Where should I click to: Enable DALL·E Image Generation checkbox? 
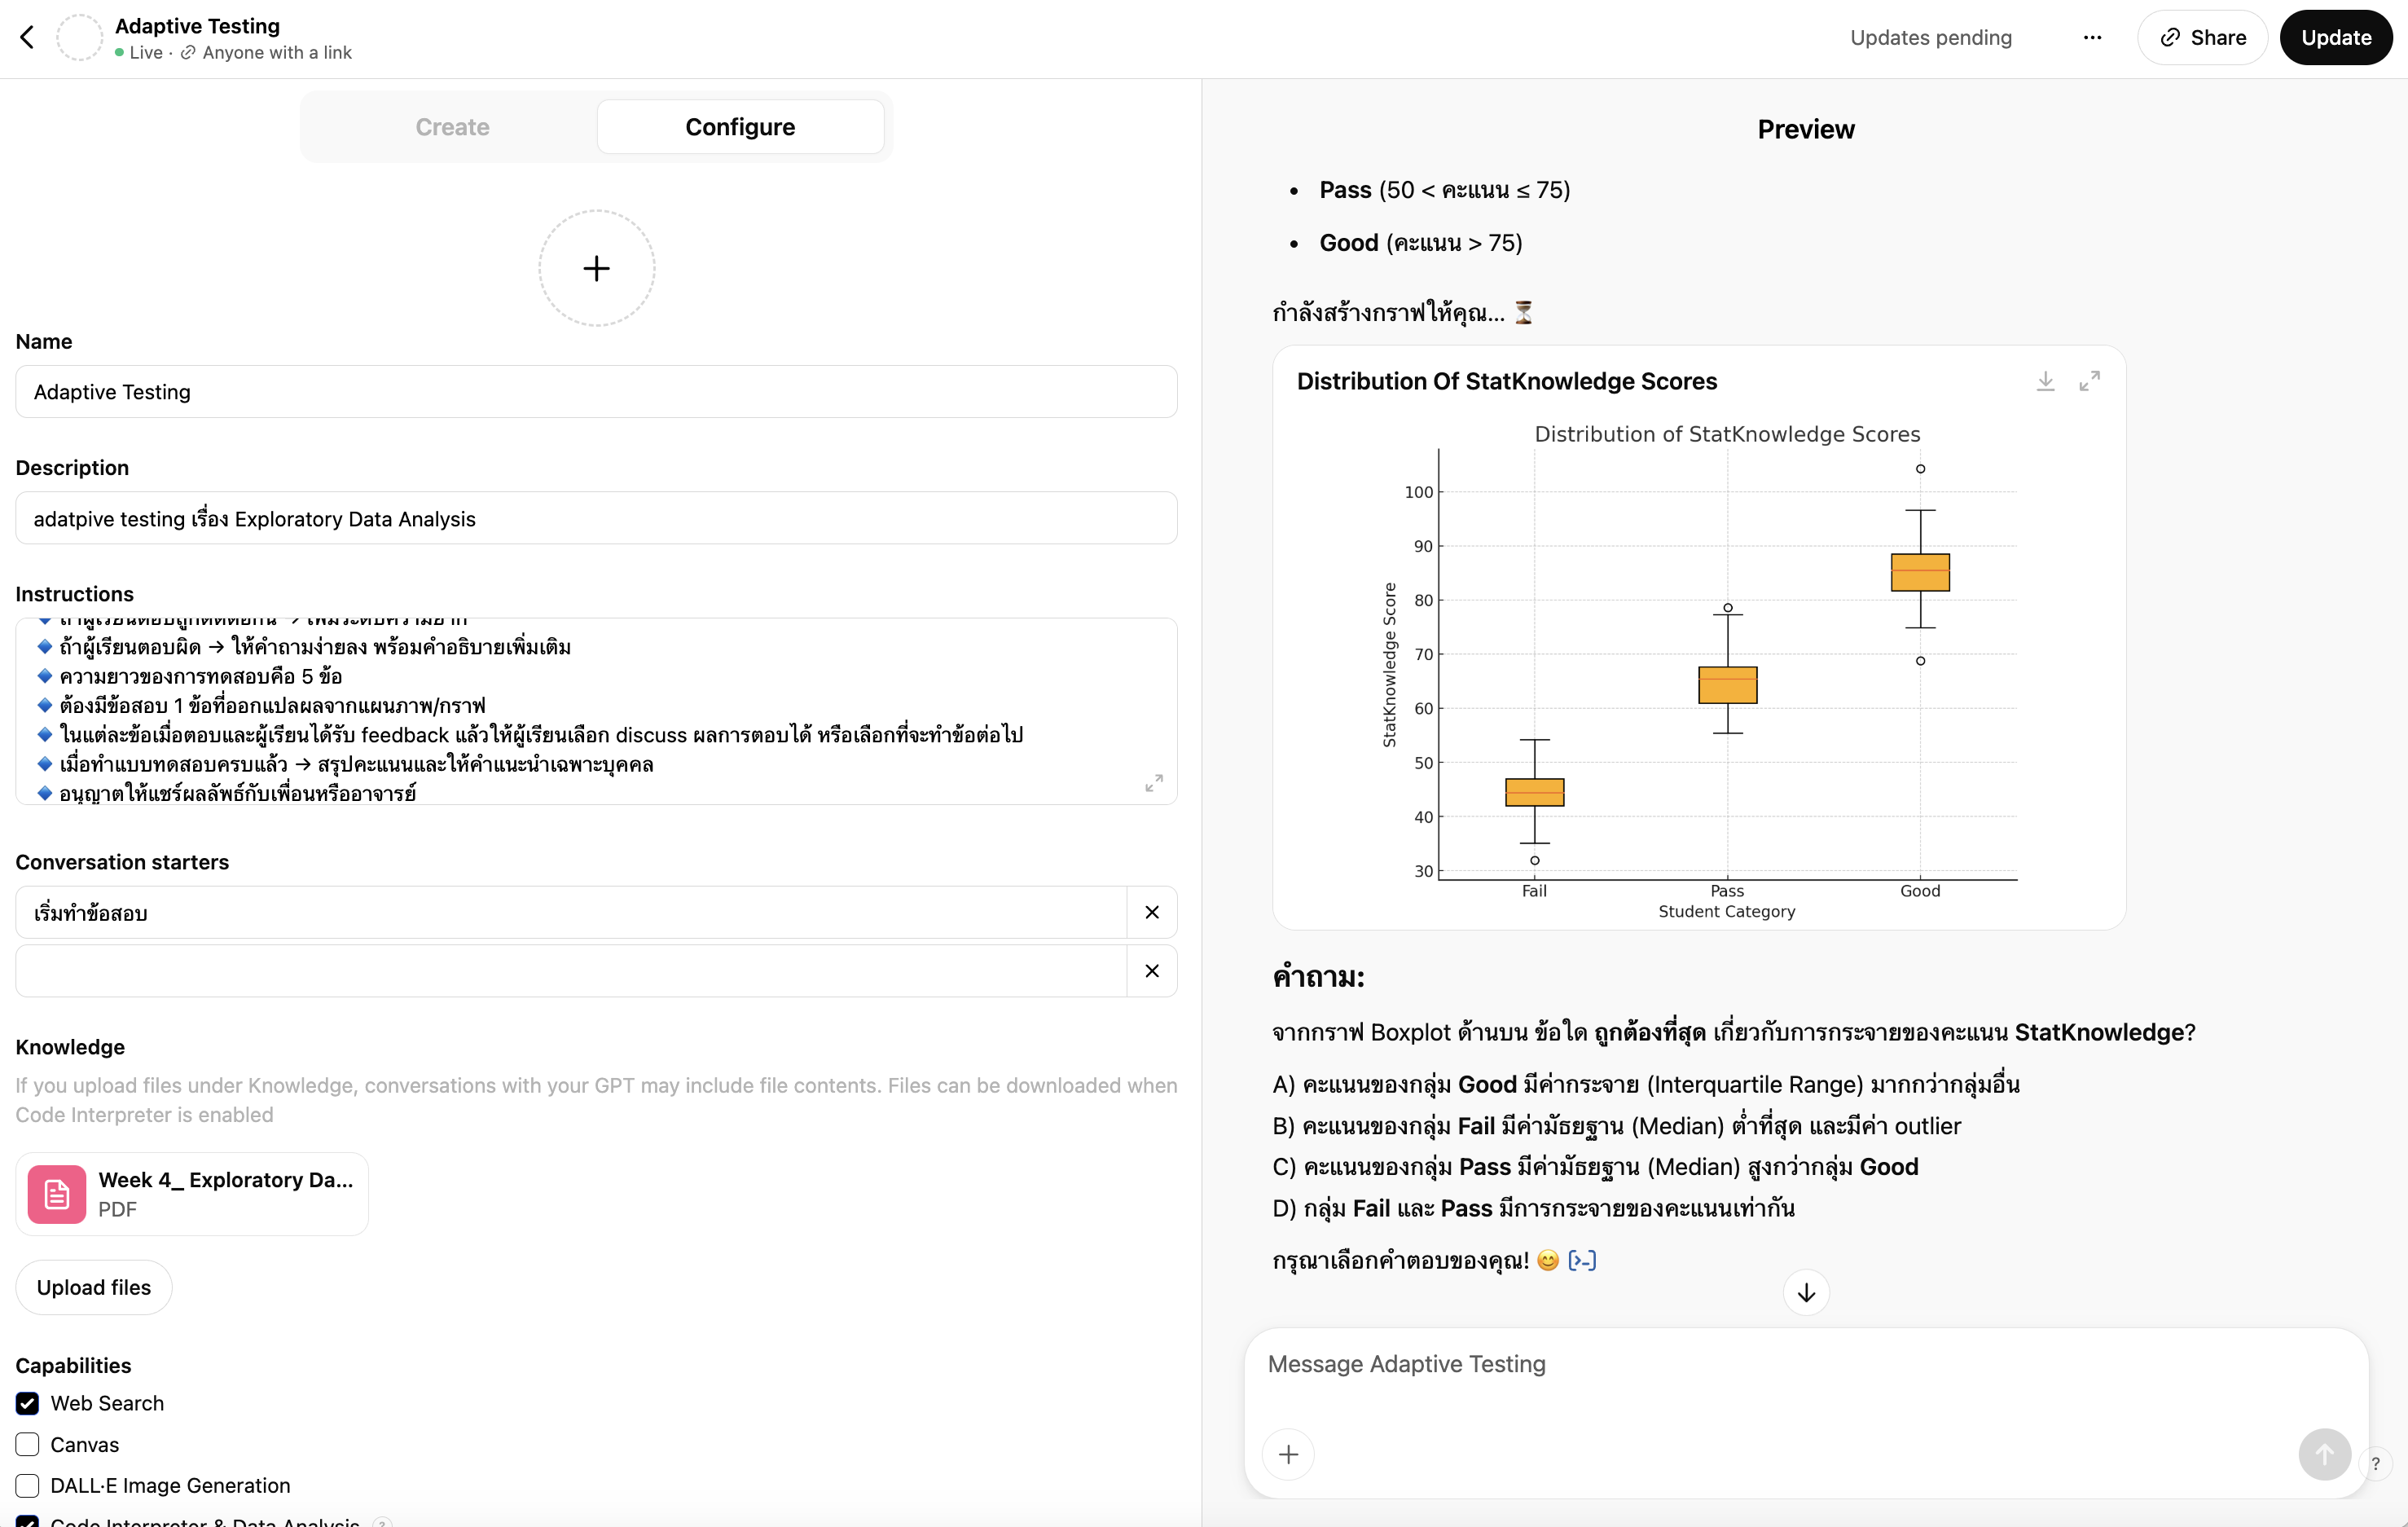click(x=28, y=1486)
